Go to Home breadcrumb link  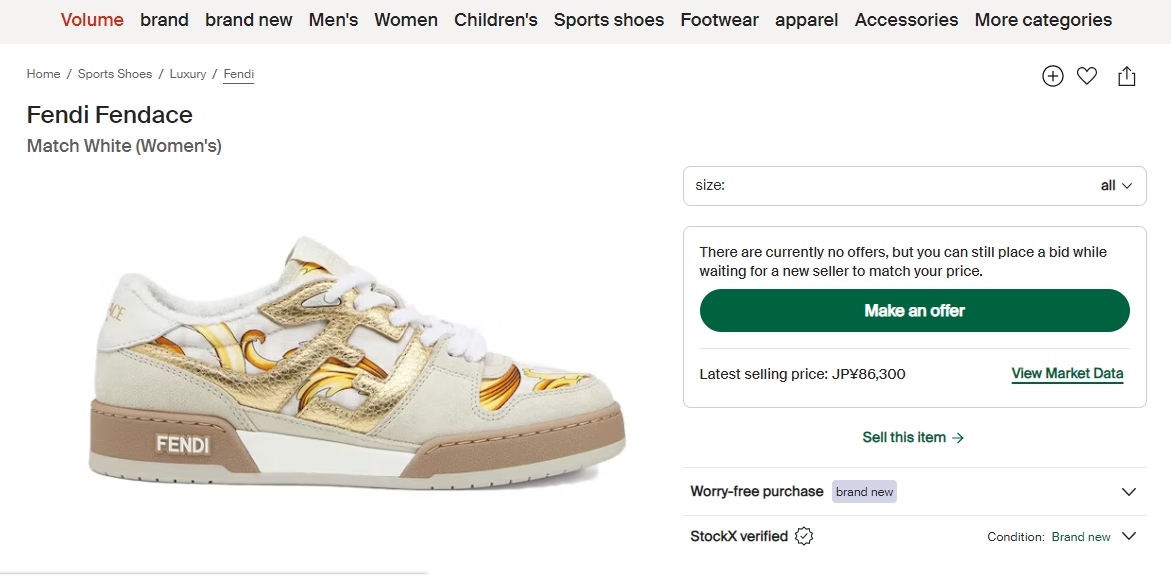(x=44, y=74)
